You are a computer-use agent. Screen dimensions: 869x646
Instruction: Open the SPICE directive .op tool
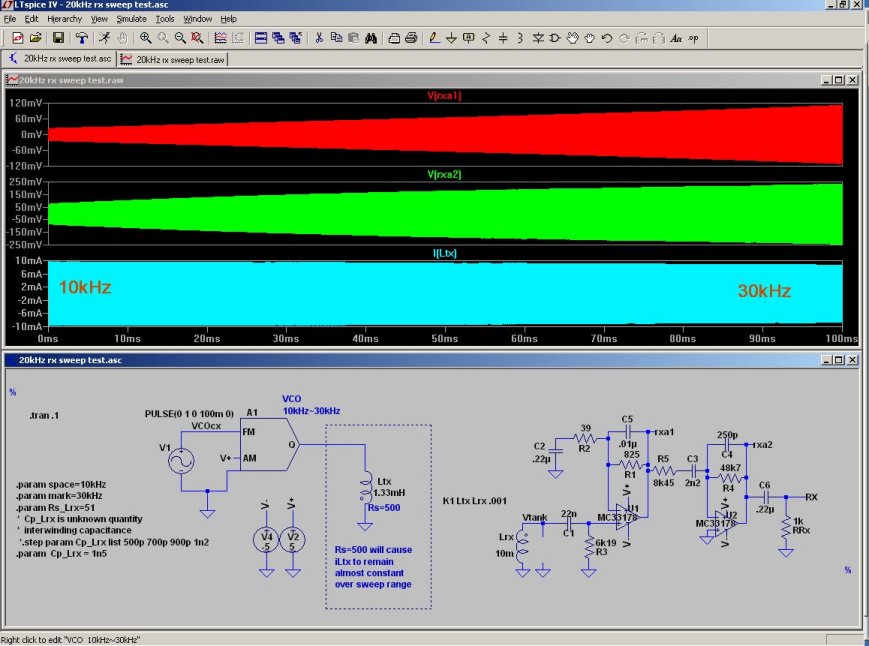pyautogui.click(x=694, y=38)
